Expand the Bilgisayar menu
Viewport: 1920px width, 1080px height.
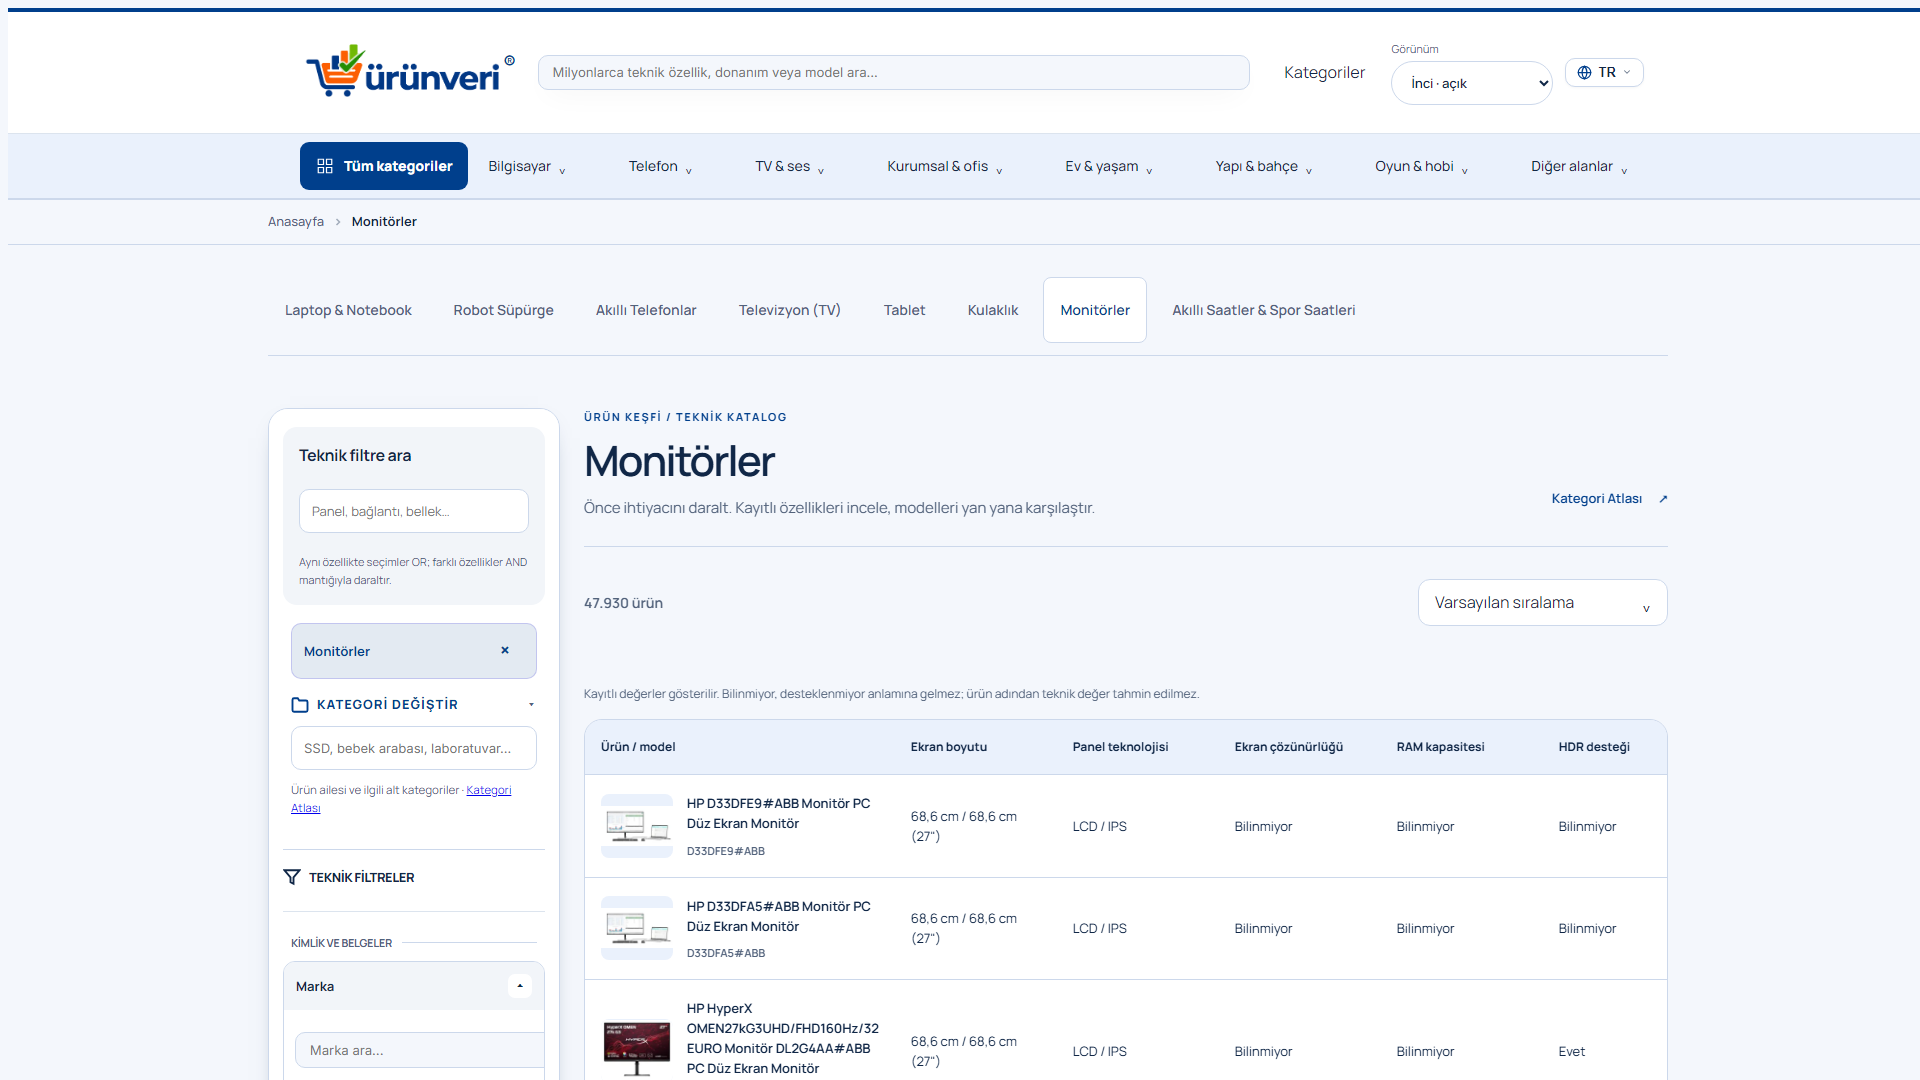pos(527,166)
